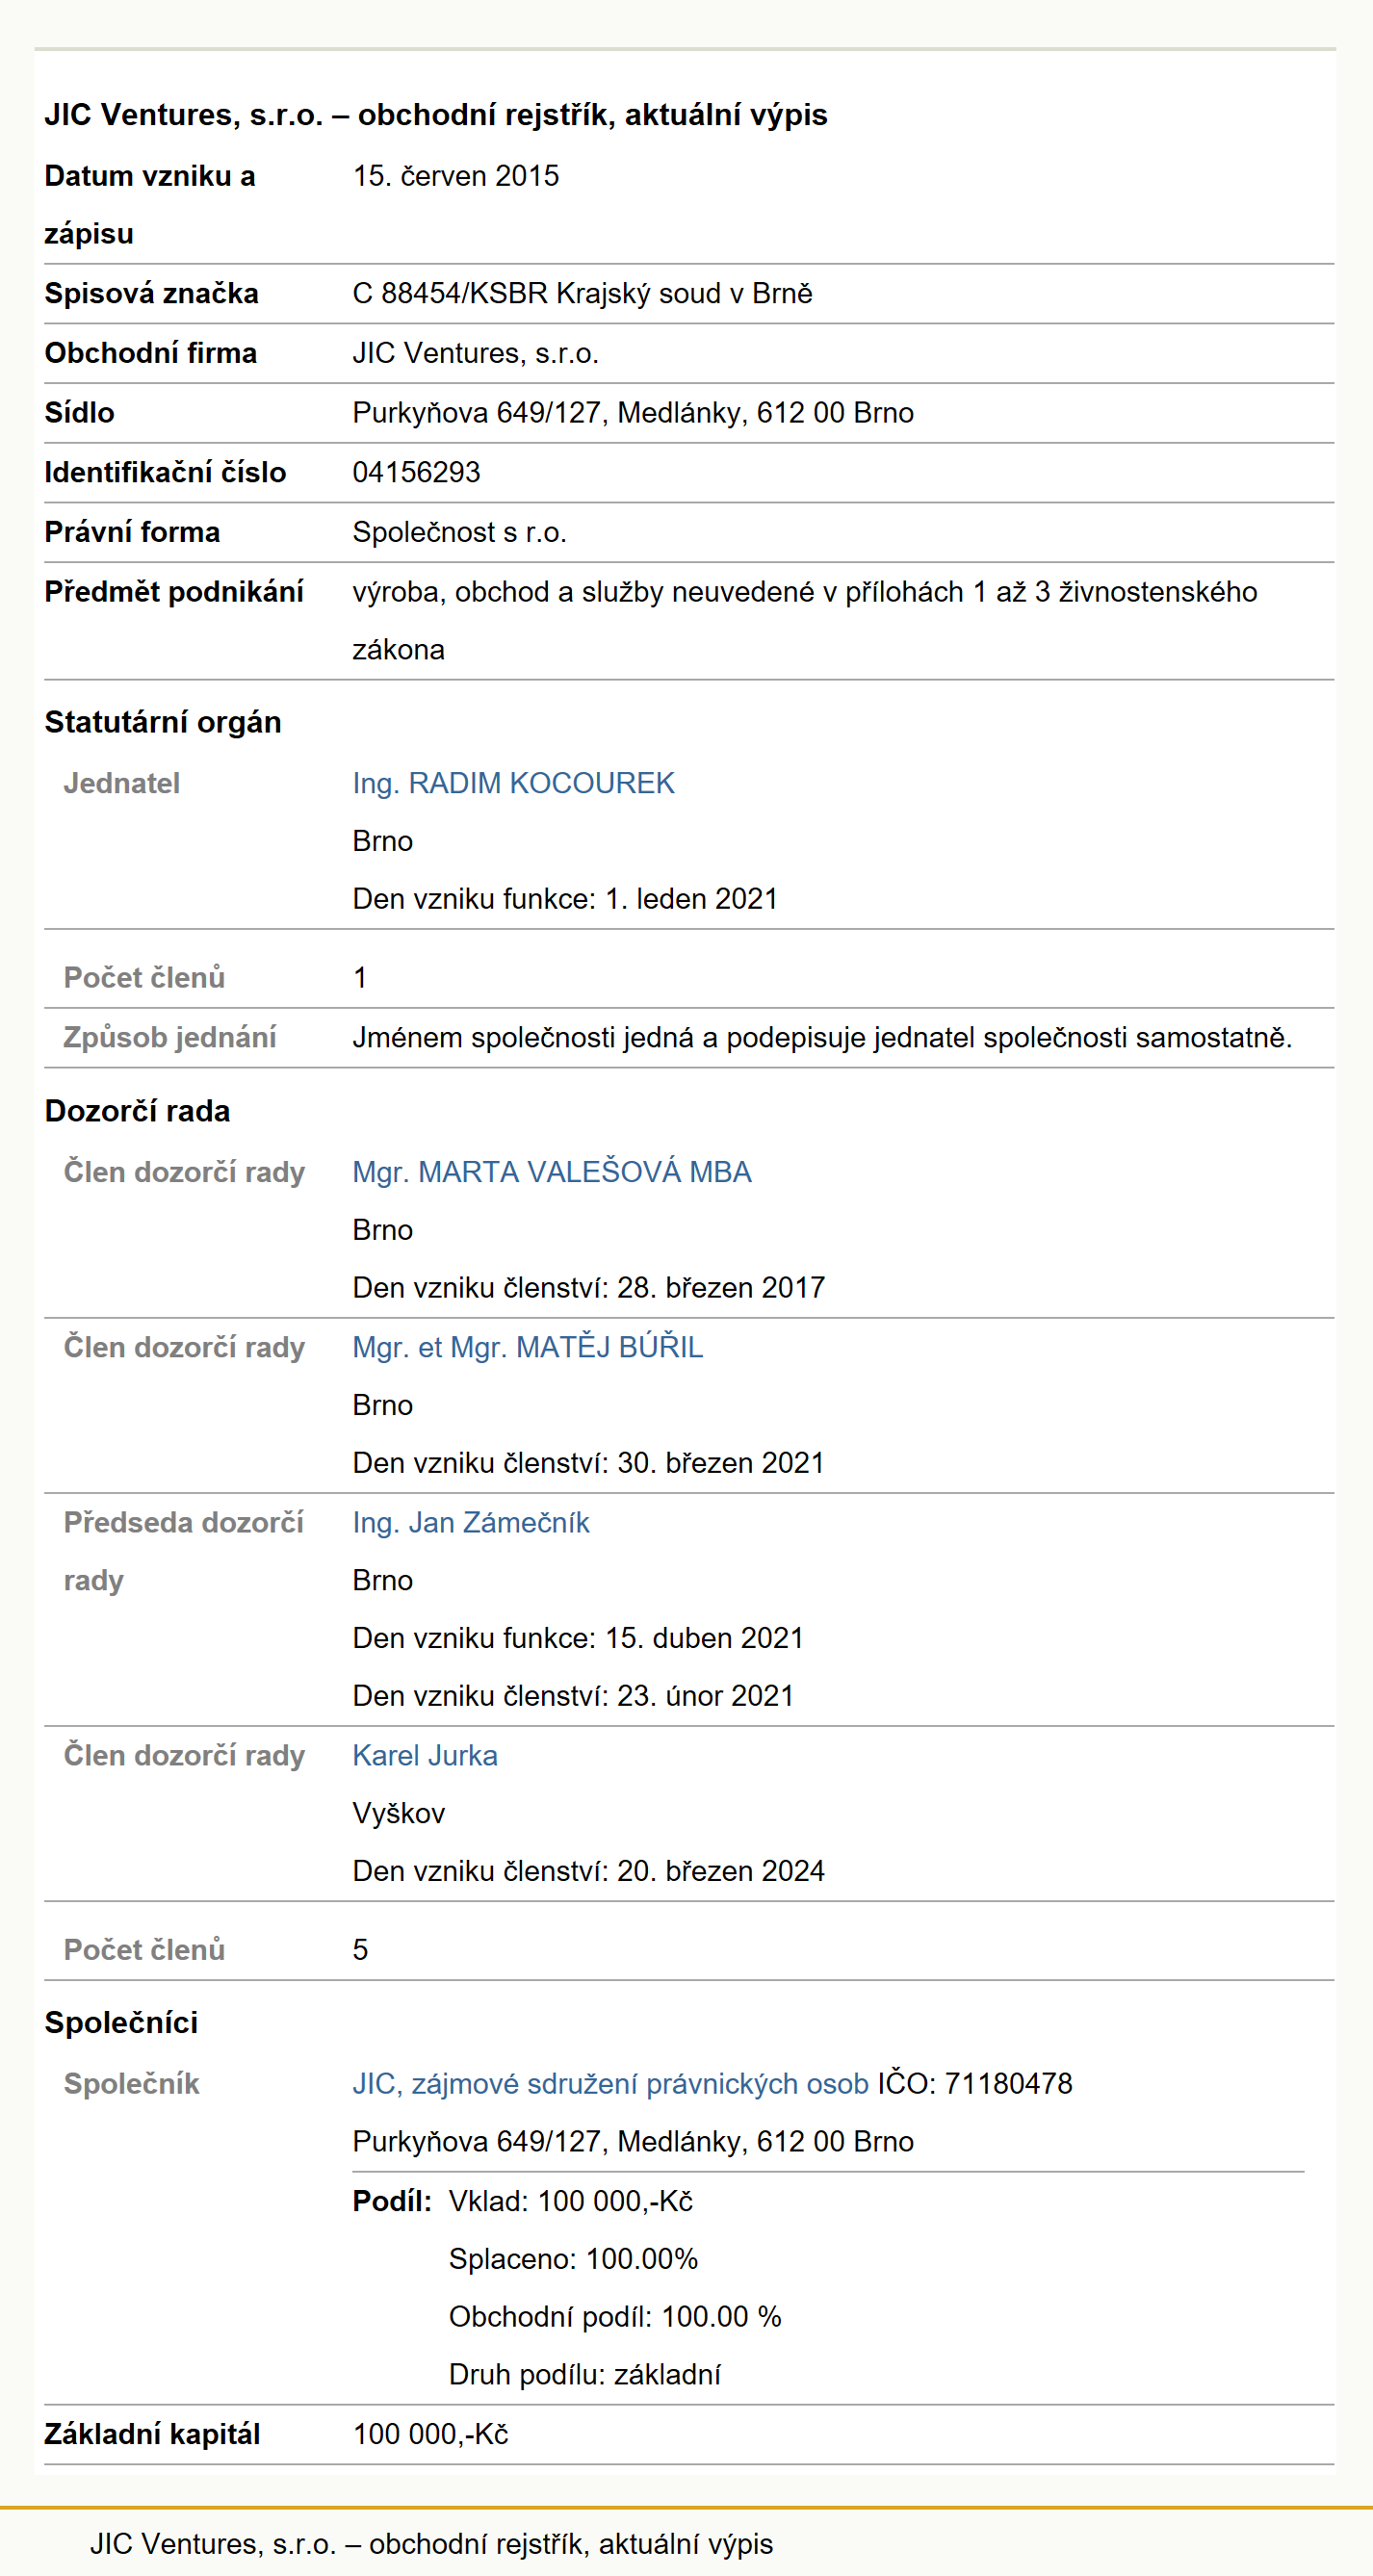Open JIC, zájmové sdružení právnických osob link
This screenshot has height=2576, width=1373.
[610, 2083]
